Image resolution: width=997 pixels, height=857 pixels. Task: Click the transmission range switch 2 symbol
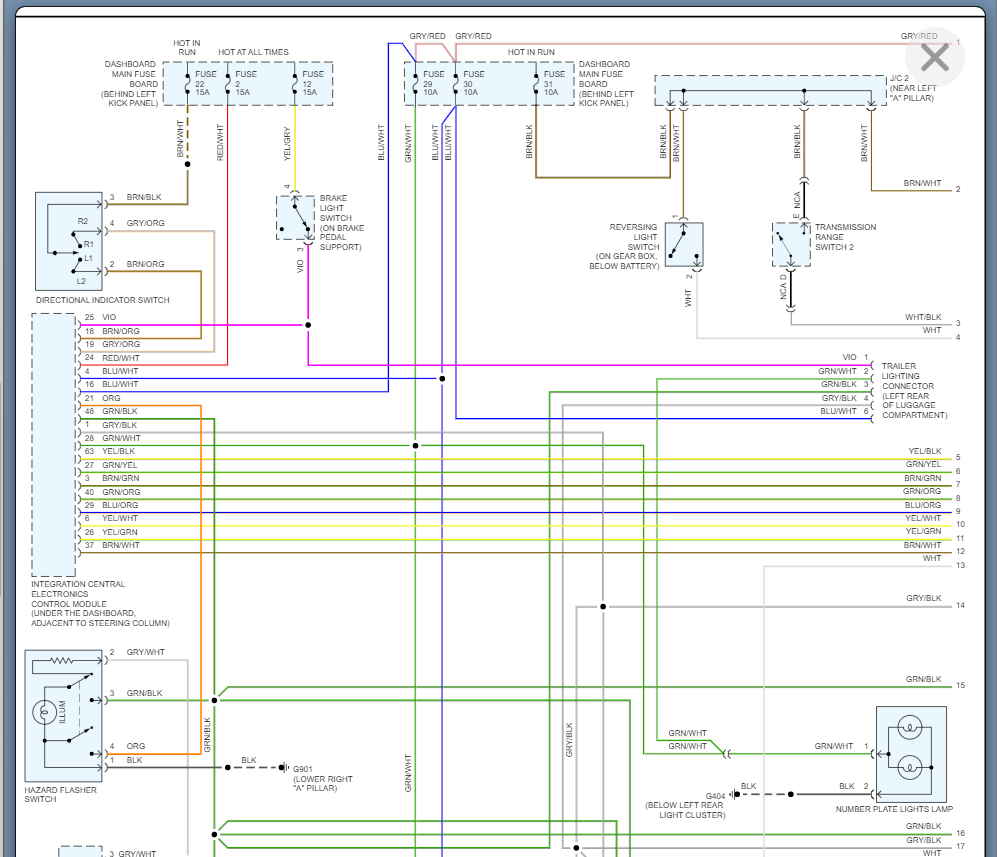click(791, 244)
